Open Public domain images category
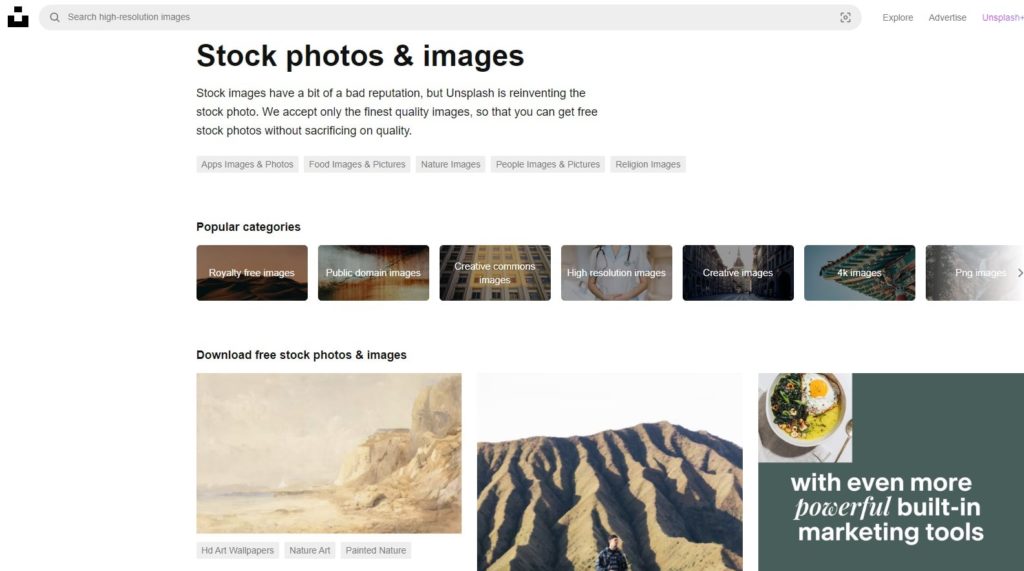The width and height of the screenshot is (1024, 571). click(373, 273)
